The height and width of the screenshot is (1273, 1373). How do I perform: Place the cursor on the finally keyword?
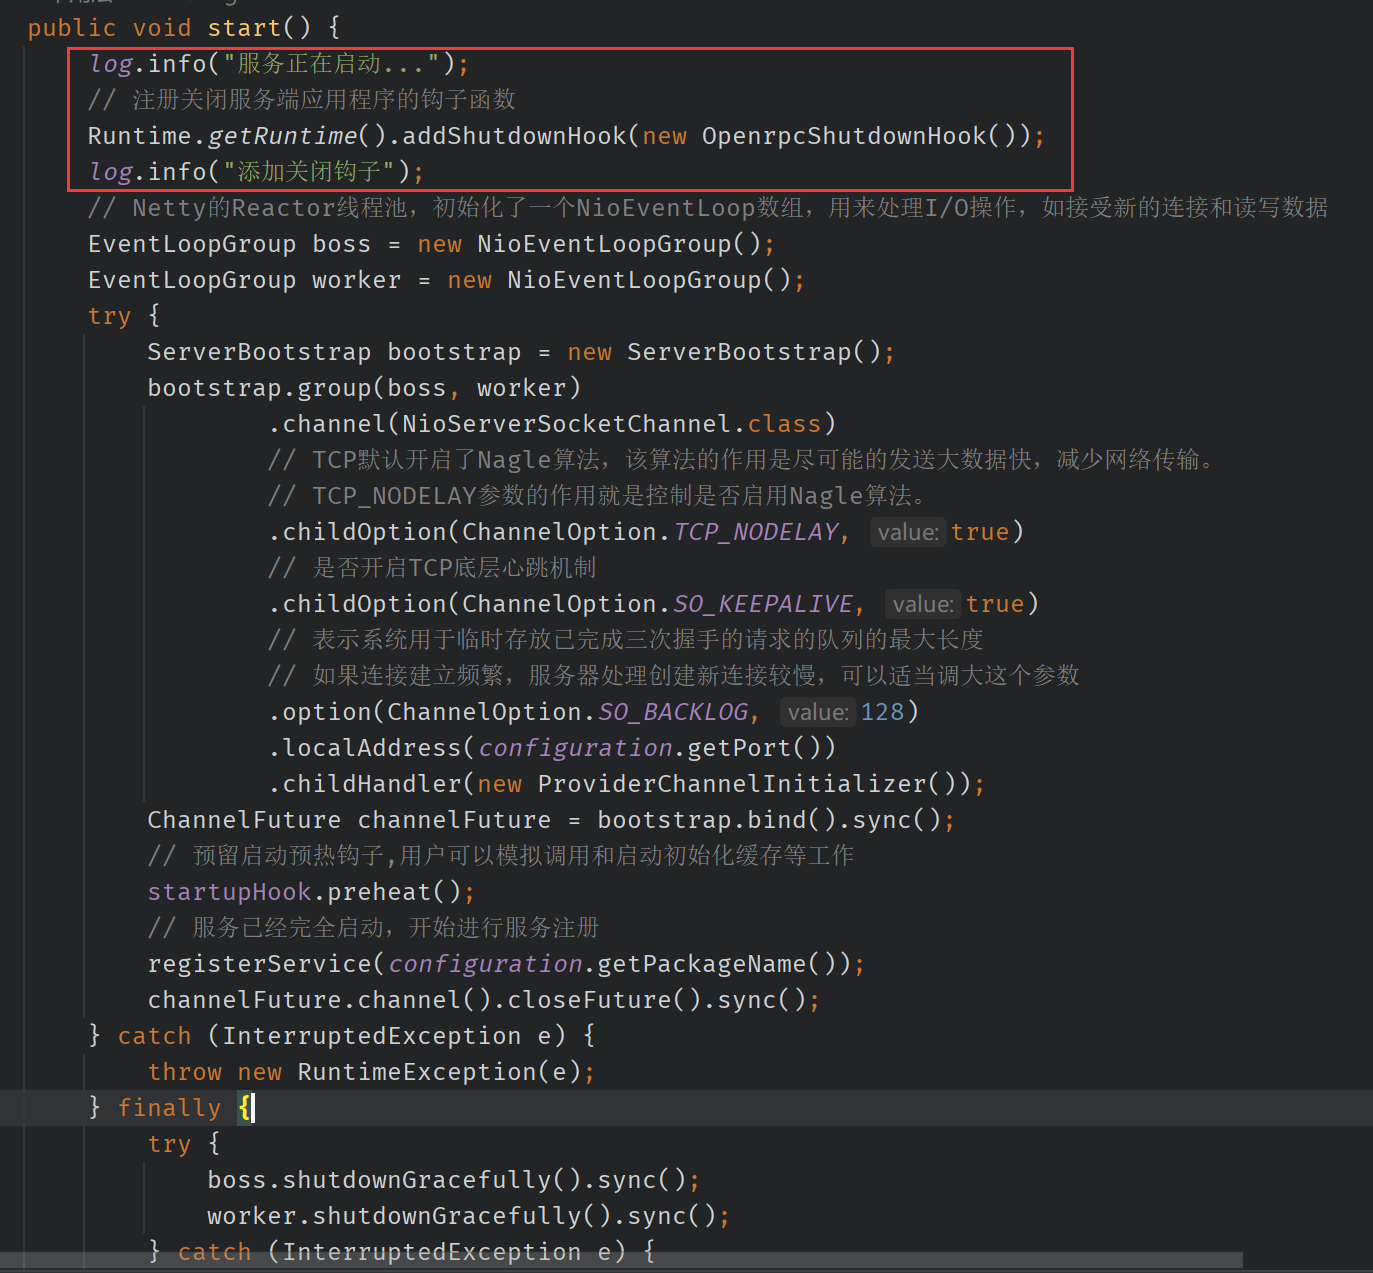tap(169, 1108)
